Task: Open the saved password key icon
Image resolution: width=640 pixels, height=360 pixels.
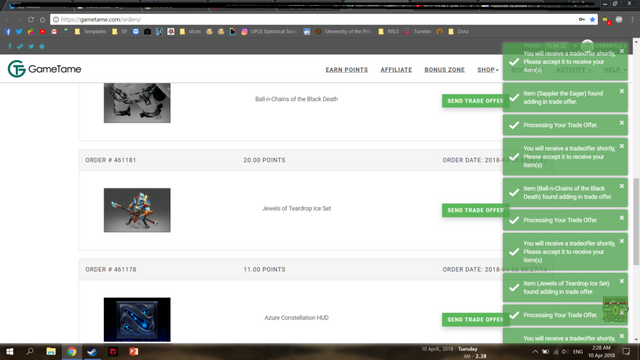Action: click(x=582, y=19)
